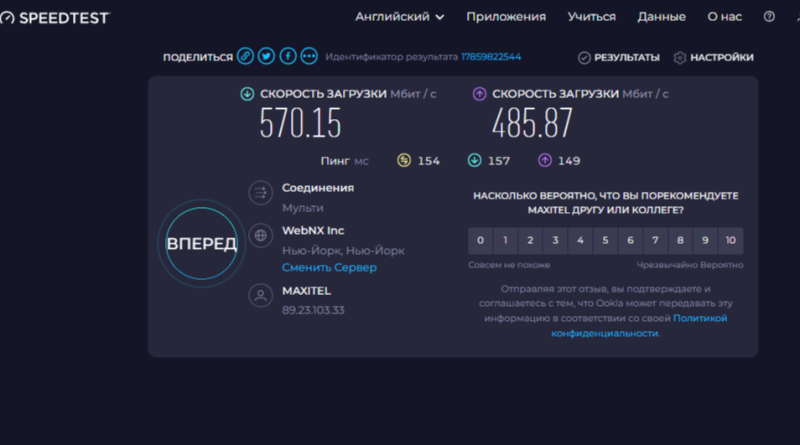Click the Нью-Йорк, Нью-Йорк location text

click(x=343, y=251)
